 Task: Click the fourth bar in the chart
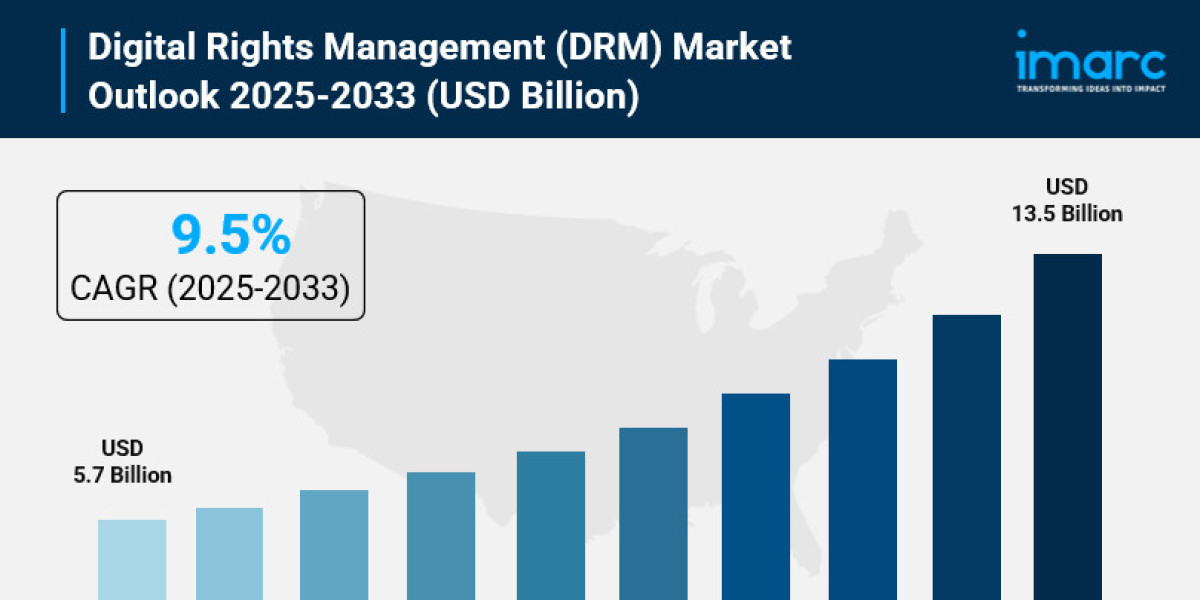[441, 535]
